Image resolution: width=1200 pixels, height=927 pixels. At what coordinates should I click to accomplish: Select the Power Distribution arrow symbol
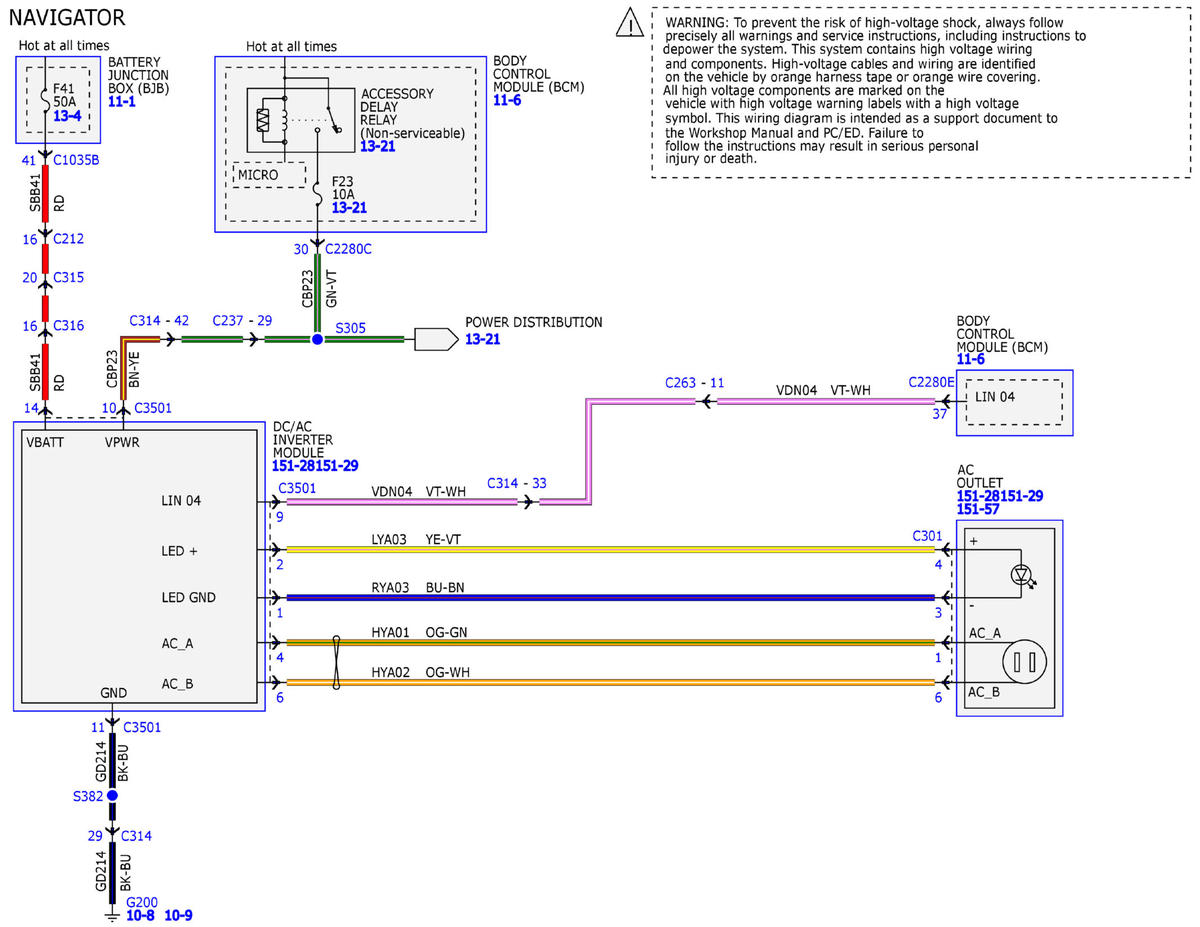(x=438, y=339)
